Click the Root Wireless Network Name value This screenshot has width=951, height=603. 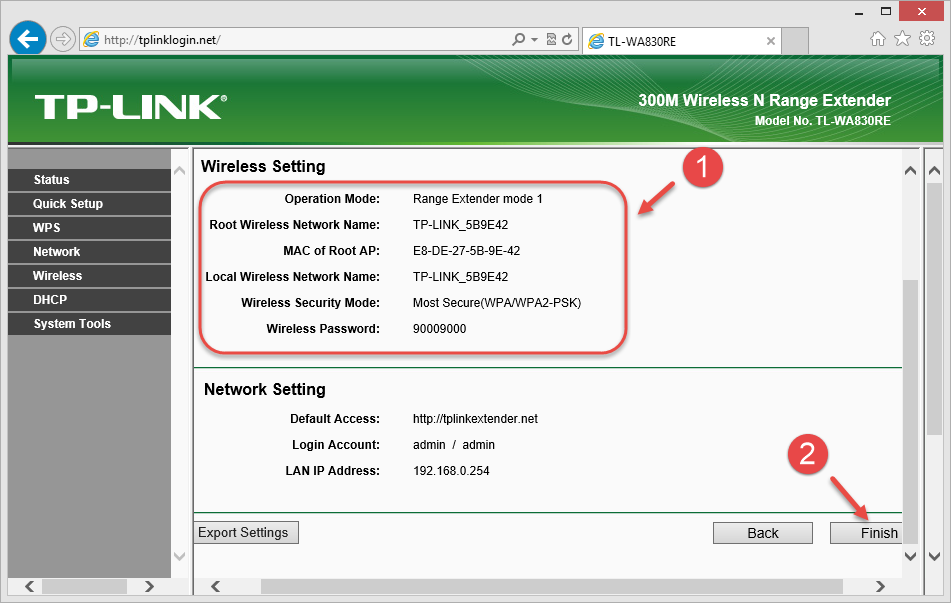[x=460, y=224]
